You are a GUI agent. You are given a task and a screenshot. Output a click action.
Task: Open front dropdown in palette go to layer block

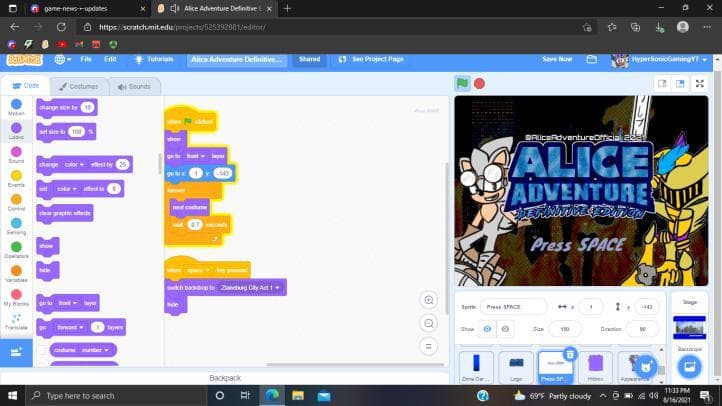[x=67, y=303]
